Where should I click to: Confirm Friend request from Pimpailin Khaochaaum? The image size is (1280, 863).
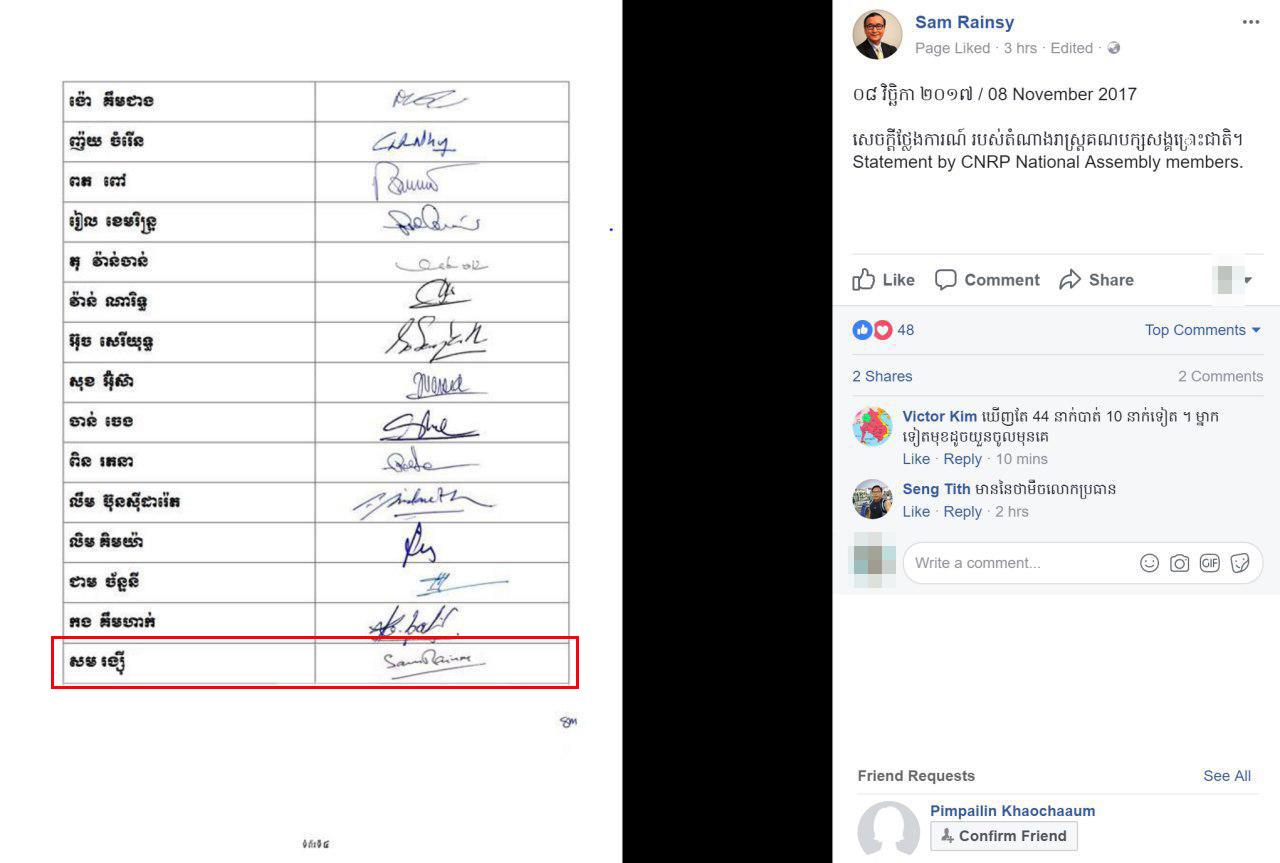click(x=1004, y=836)
